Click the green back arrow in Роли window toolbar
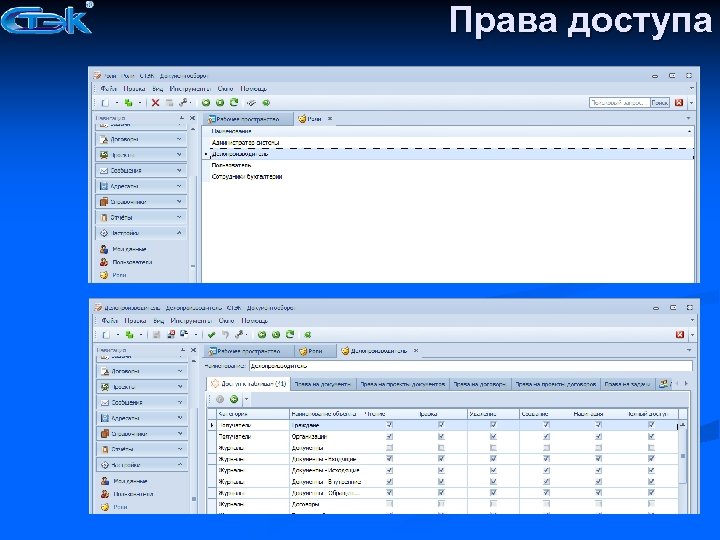720x540 pixels. (x=206, y=103)
